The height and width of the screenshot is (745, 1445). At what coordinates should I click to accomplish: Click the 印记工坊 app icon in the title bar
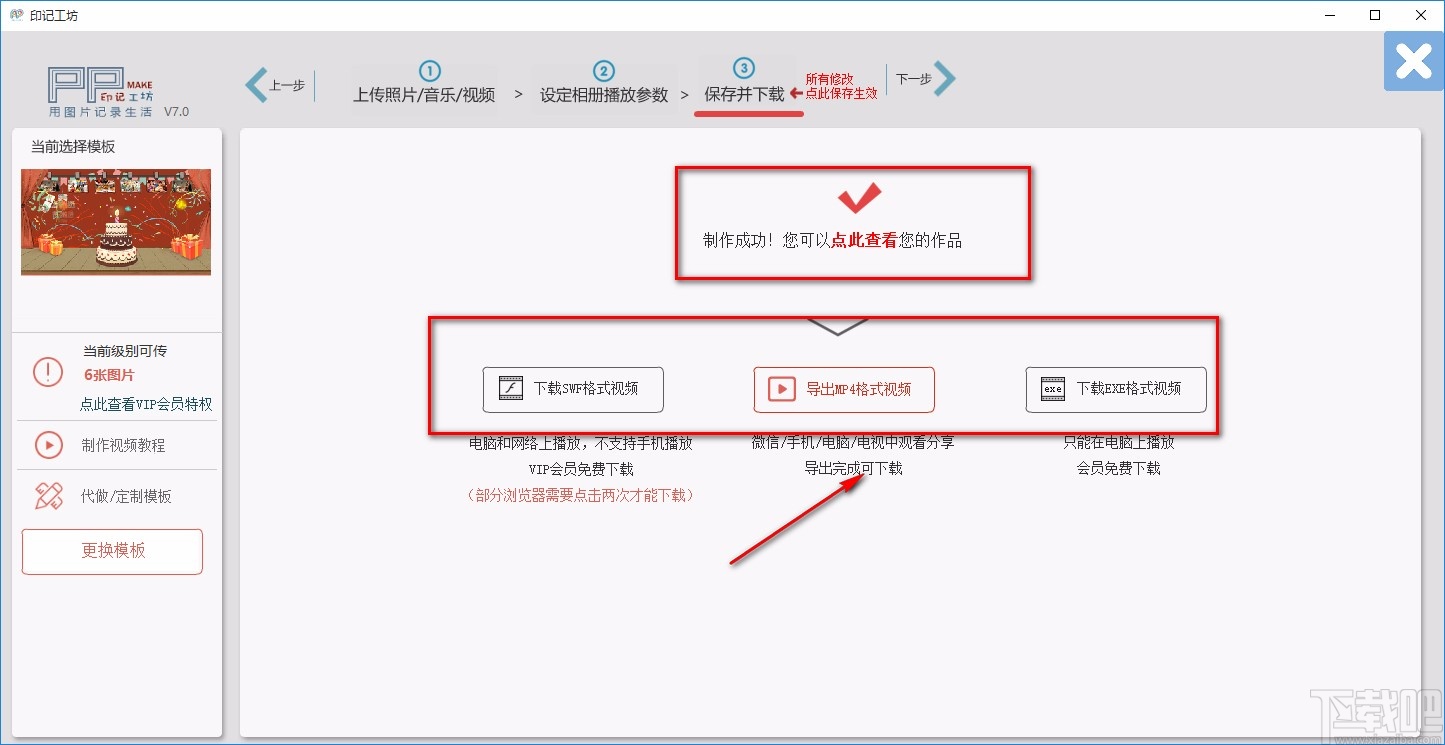[15, 15]
